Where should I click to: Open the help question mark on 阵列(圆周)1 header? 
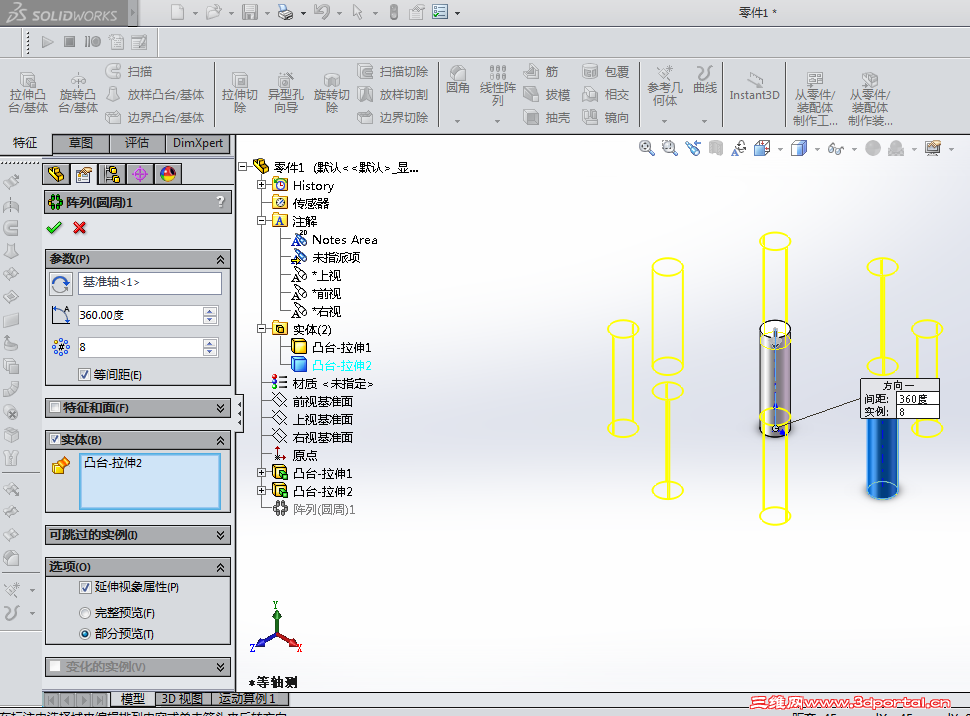point(220,202)
